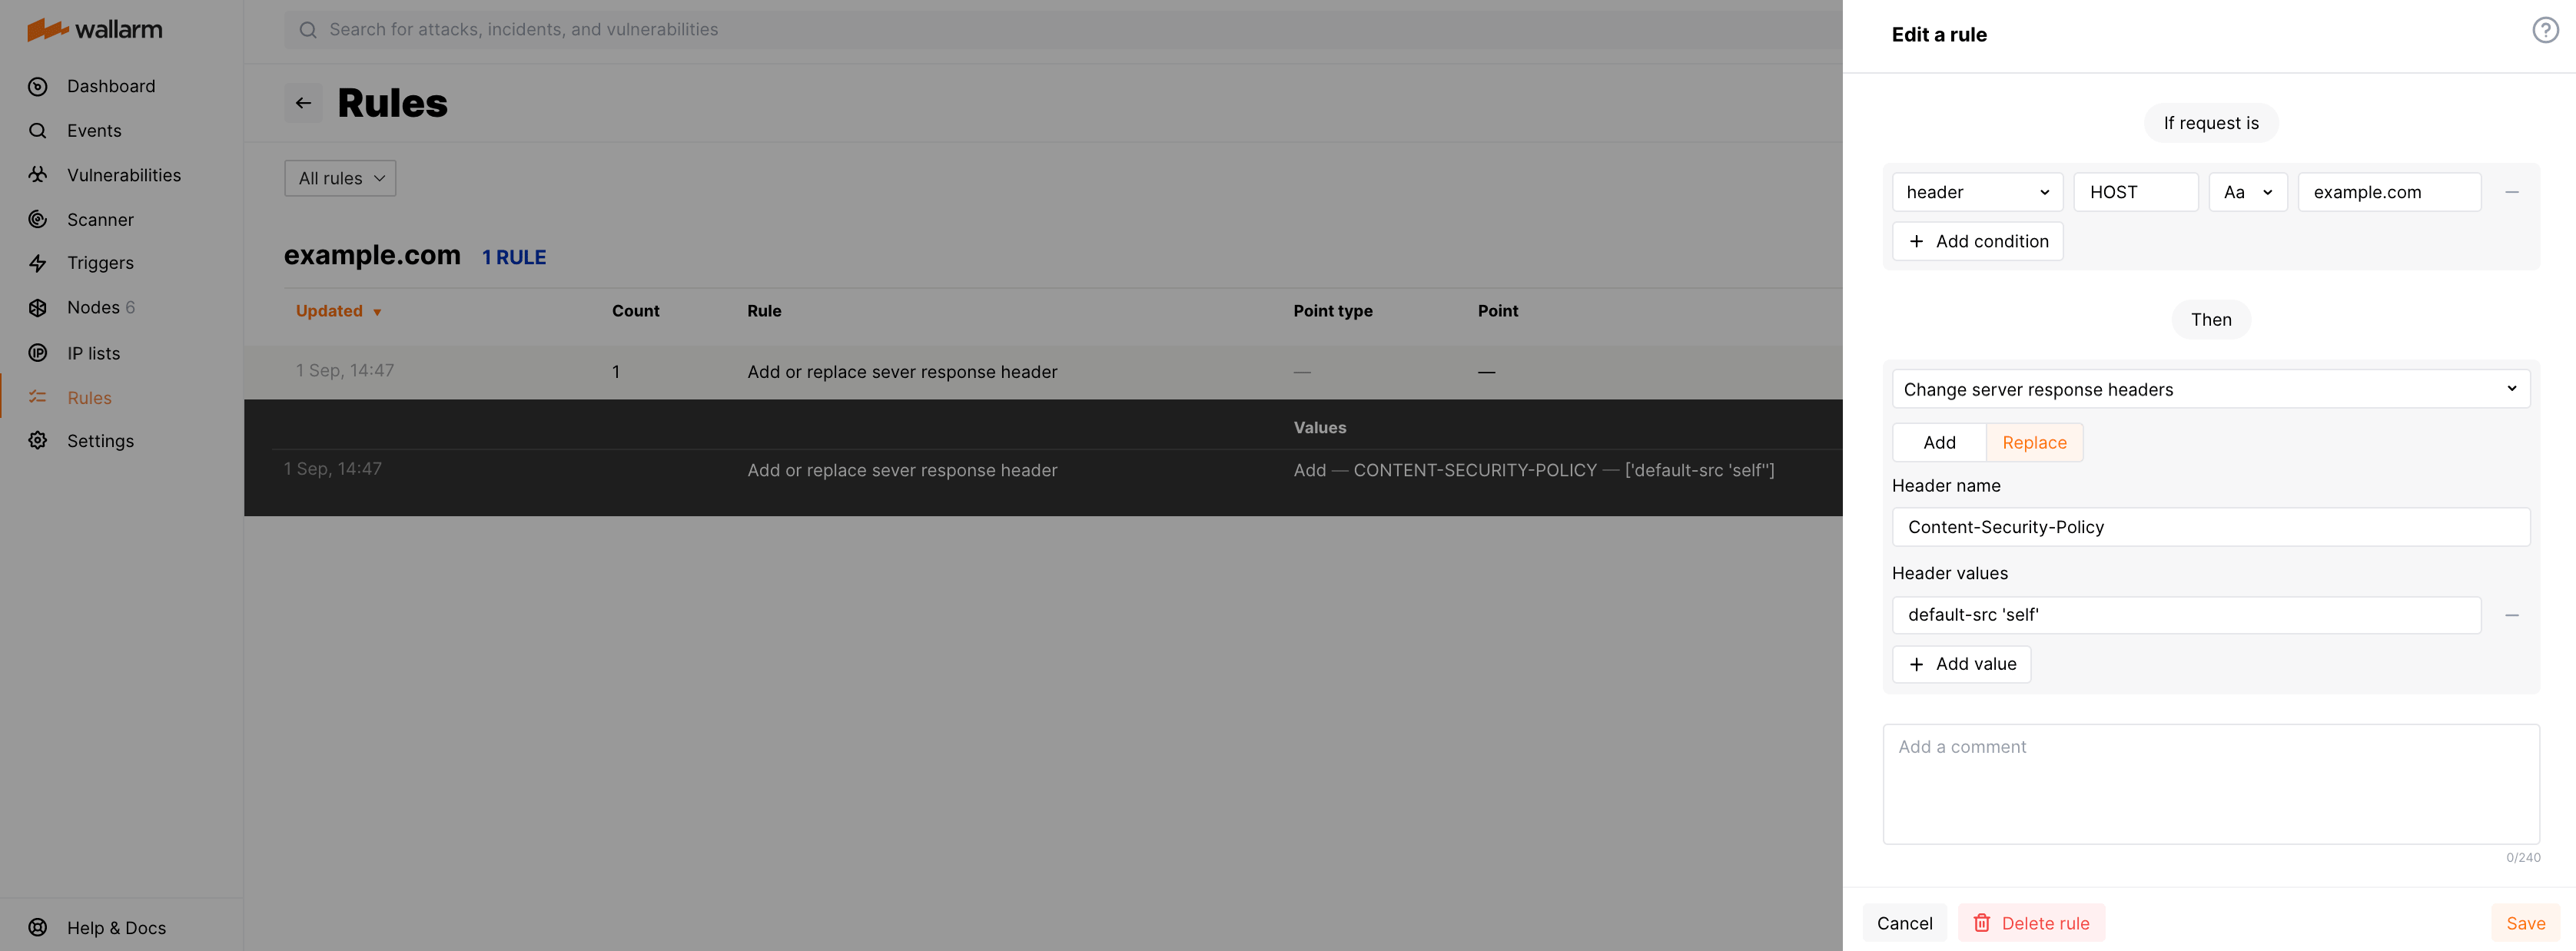This screenshot has width=2576, height=951.
Task: Open the Dashboard from the sidebar
Action: click(111, 86)
